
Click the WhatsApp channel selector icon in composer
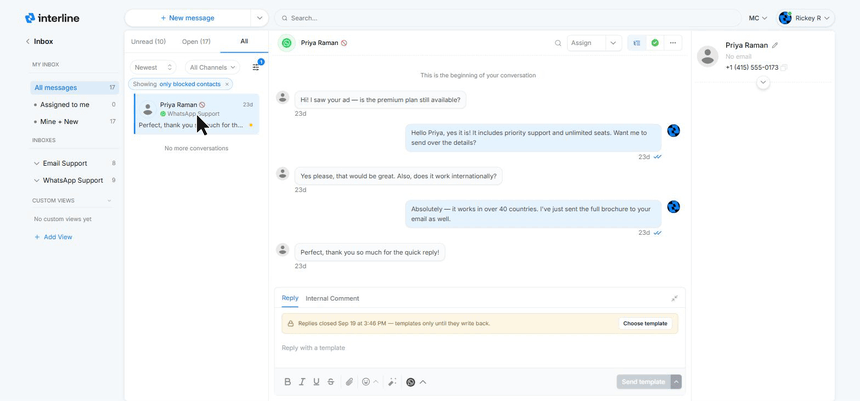point(410,382)
